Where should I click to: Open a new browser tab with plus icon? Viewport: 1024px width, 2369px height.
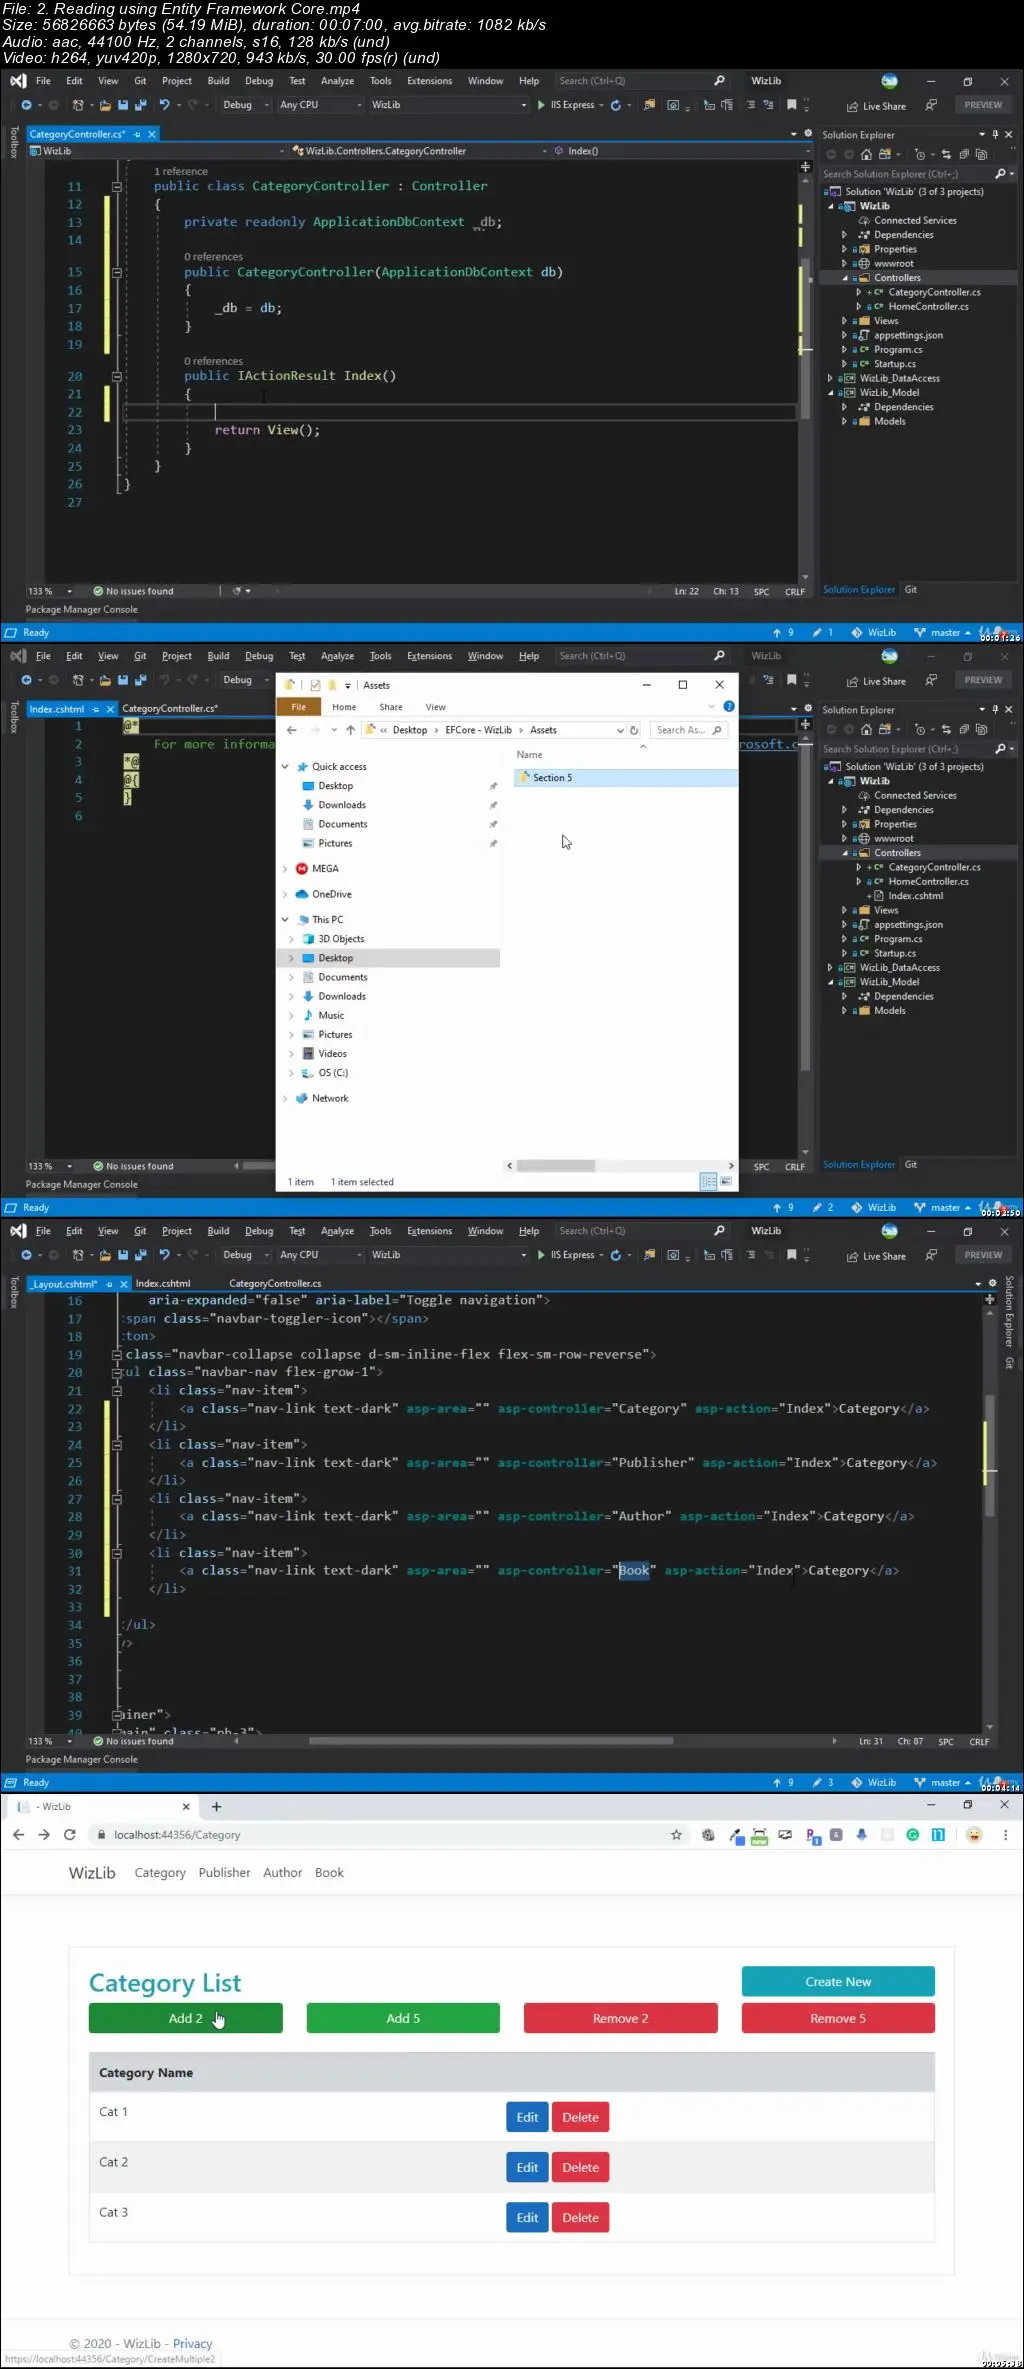pyautogui.click(x=216, y=1806)
